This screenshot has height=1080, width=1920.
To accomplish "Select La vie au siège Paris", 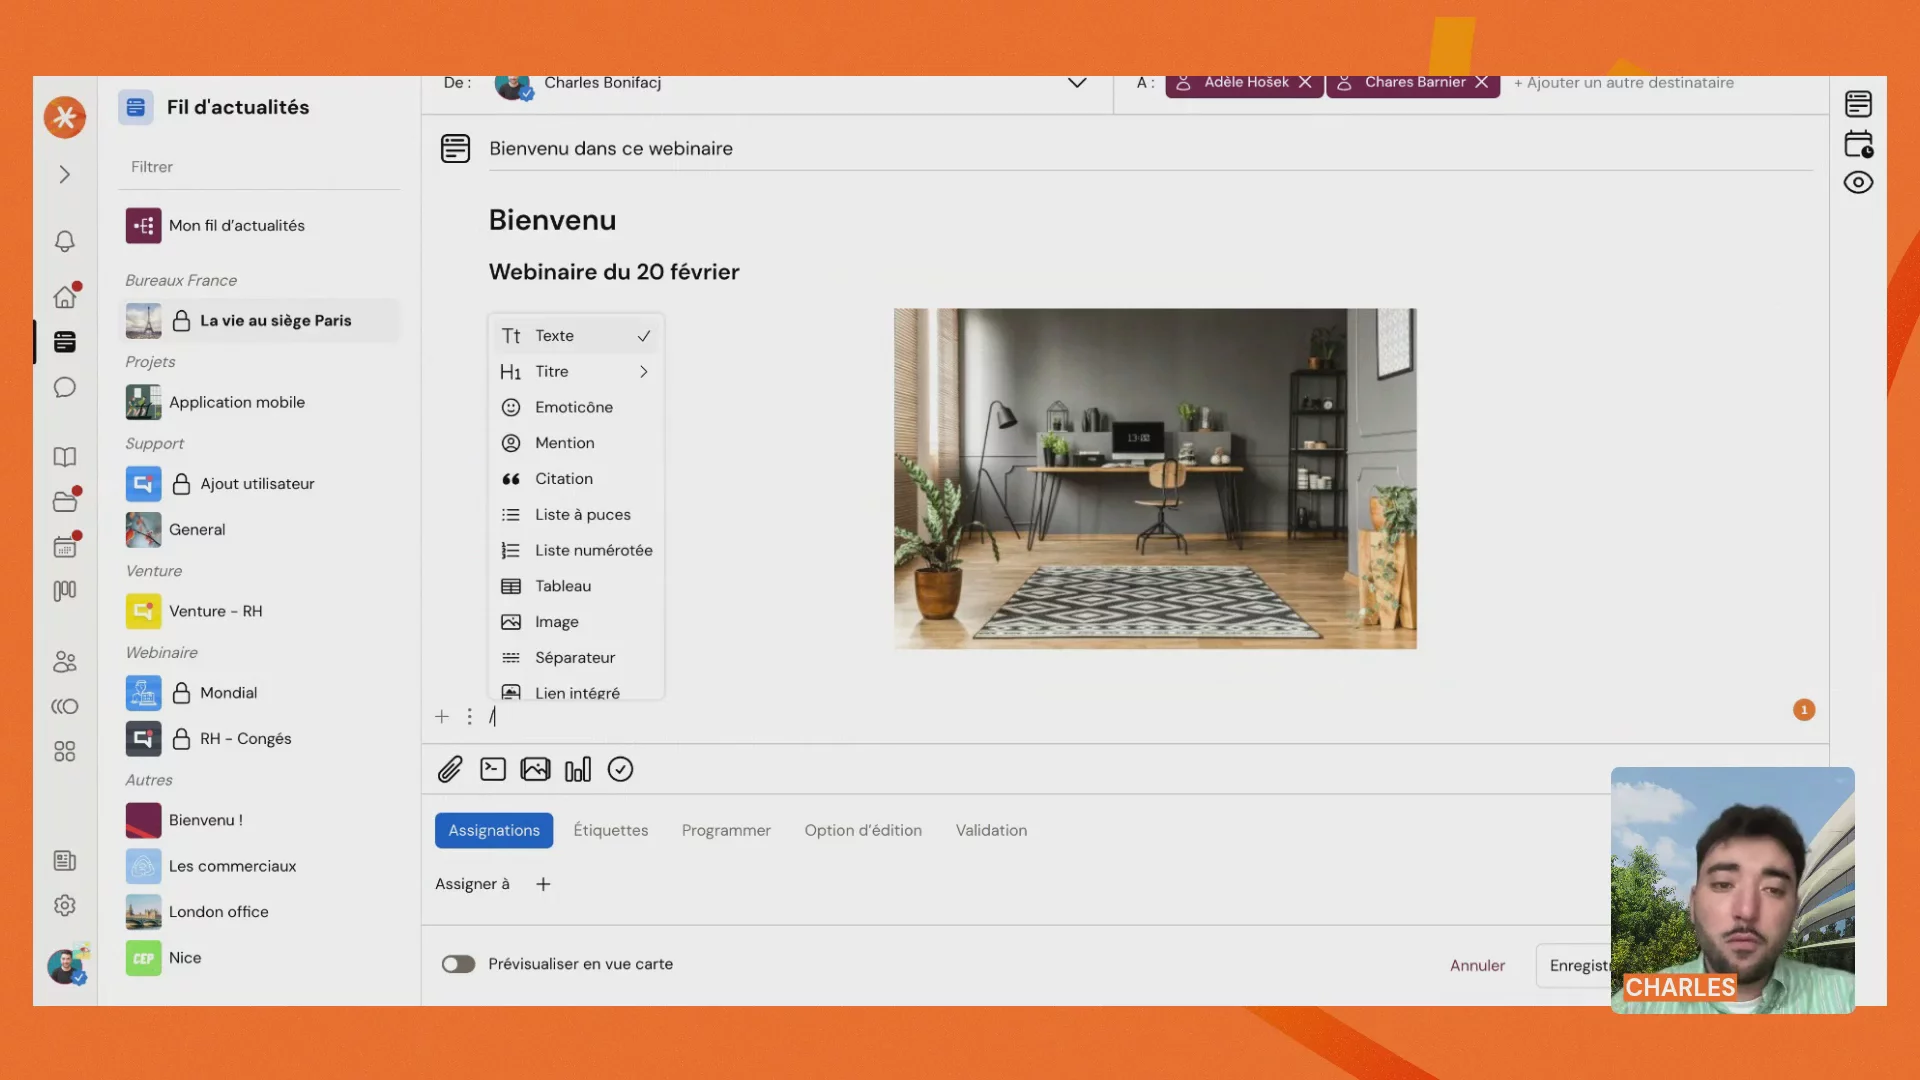I will pos(259,321).
